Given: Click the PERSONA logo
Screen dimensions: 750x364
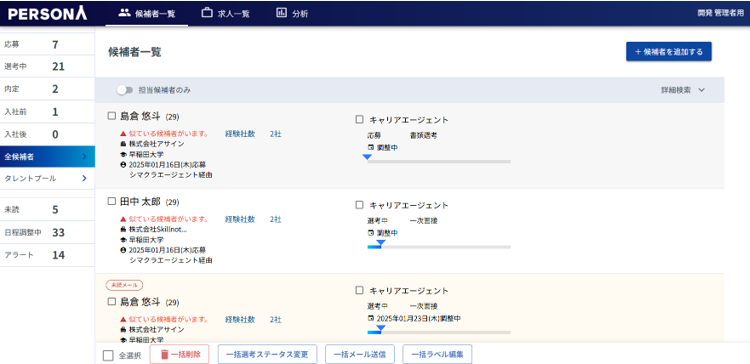Looking at the screenshot, I should tap(47, 13).
